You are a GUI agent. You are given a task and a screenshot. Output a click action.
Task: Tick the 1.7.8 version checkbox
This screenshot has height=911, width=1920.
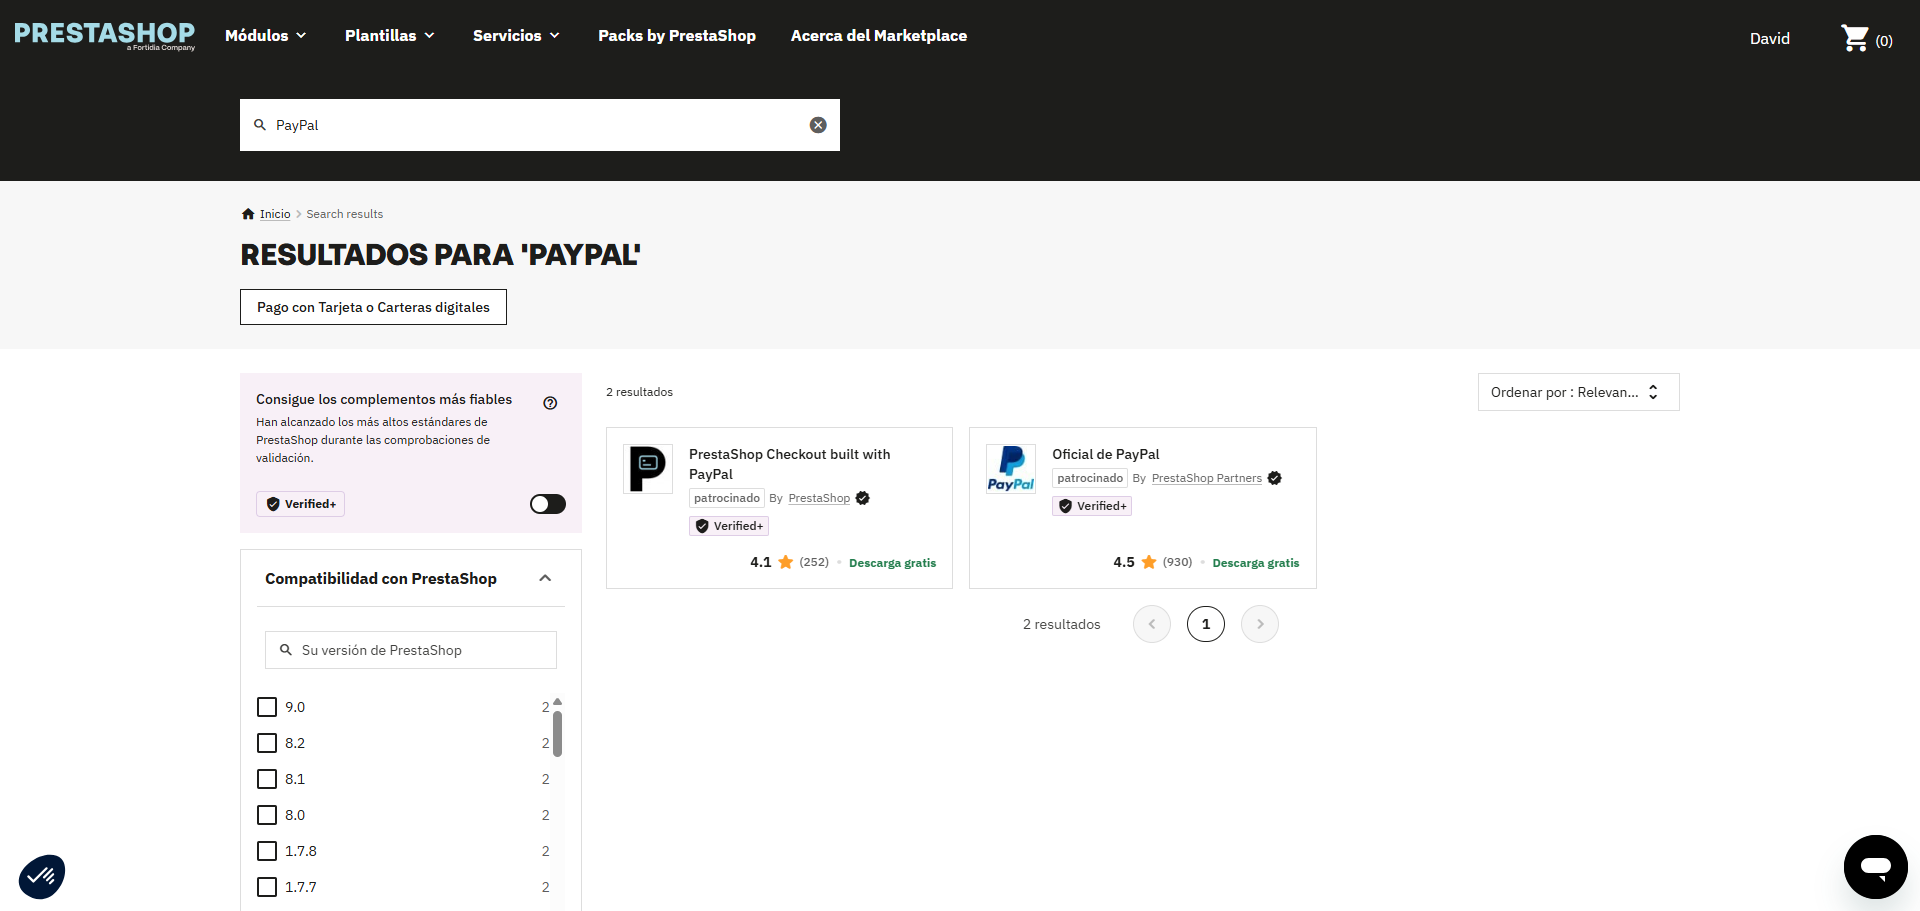click(267, 851)
